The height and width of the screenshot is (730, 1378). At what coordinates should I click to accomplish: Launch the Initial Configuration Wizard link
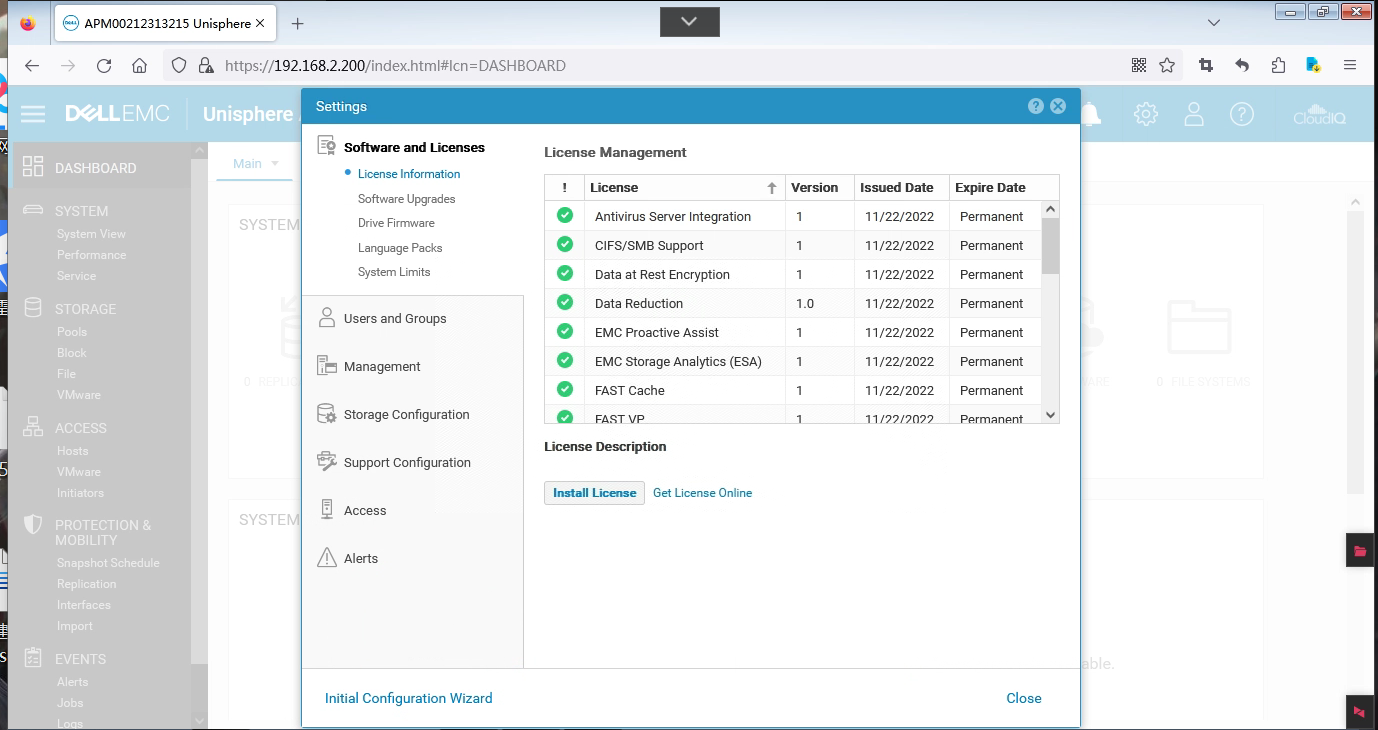point(409,698)
